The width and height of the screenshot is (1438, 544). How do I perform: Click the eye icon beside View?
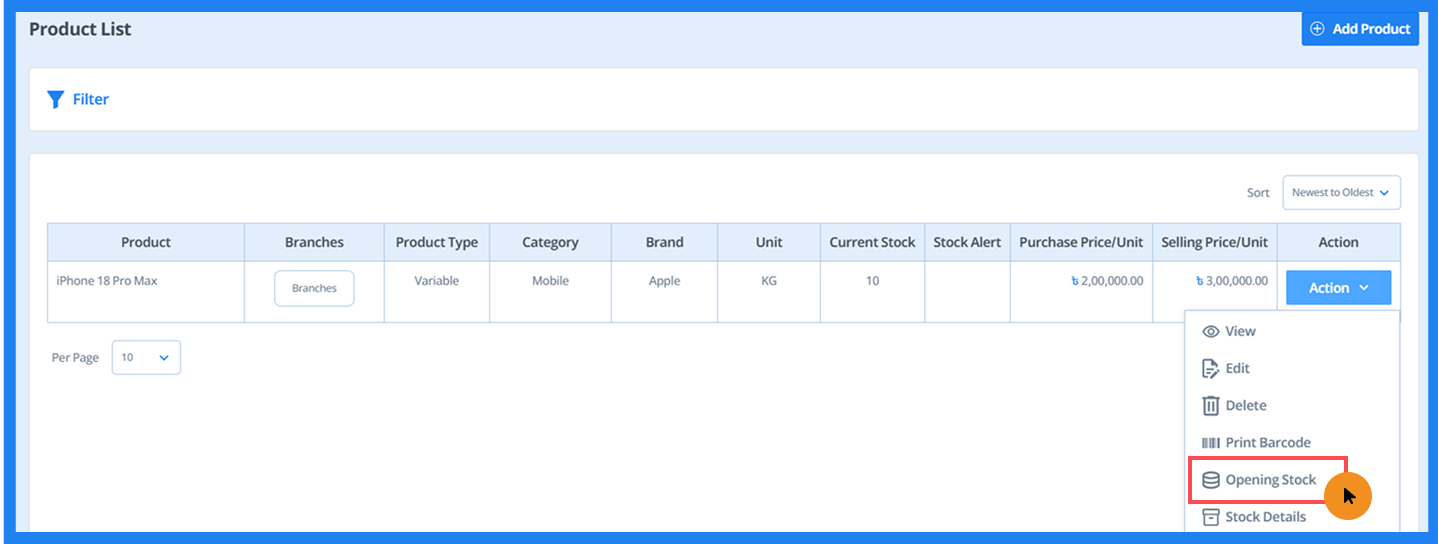coord(1210,331)
